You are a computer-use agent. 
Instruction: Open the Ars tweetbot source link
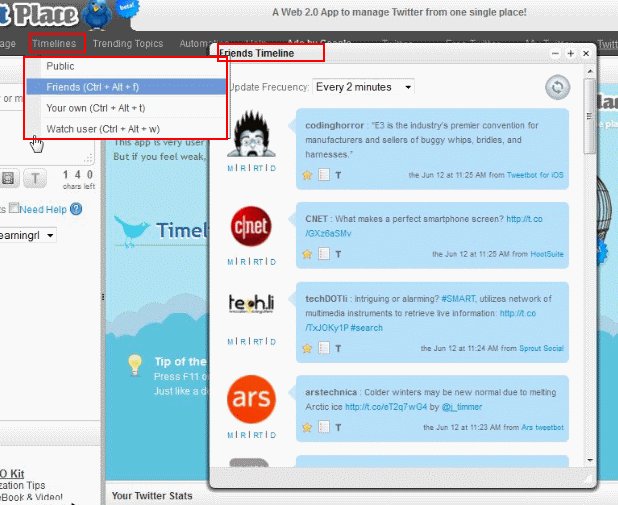[x=542, y=427]
